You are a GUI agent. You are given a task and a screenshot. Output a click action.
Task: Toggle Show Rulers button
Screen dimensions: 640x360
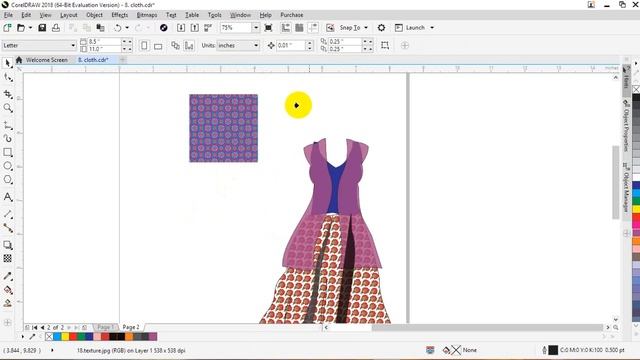coord(286,28)
